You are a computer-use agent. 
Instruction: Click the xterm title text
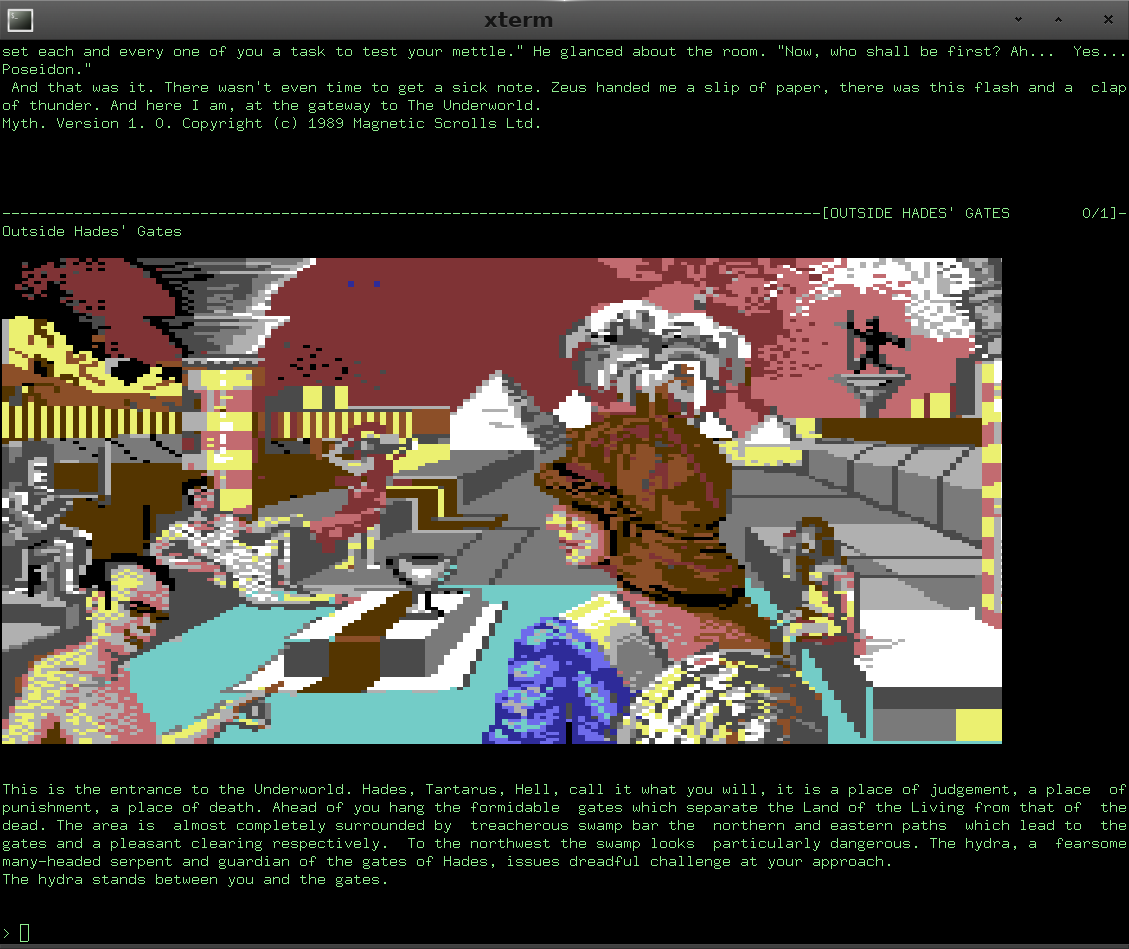pos(518,20)
